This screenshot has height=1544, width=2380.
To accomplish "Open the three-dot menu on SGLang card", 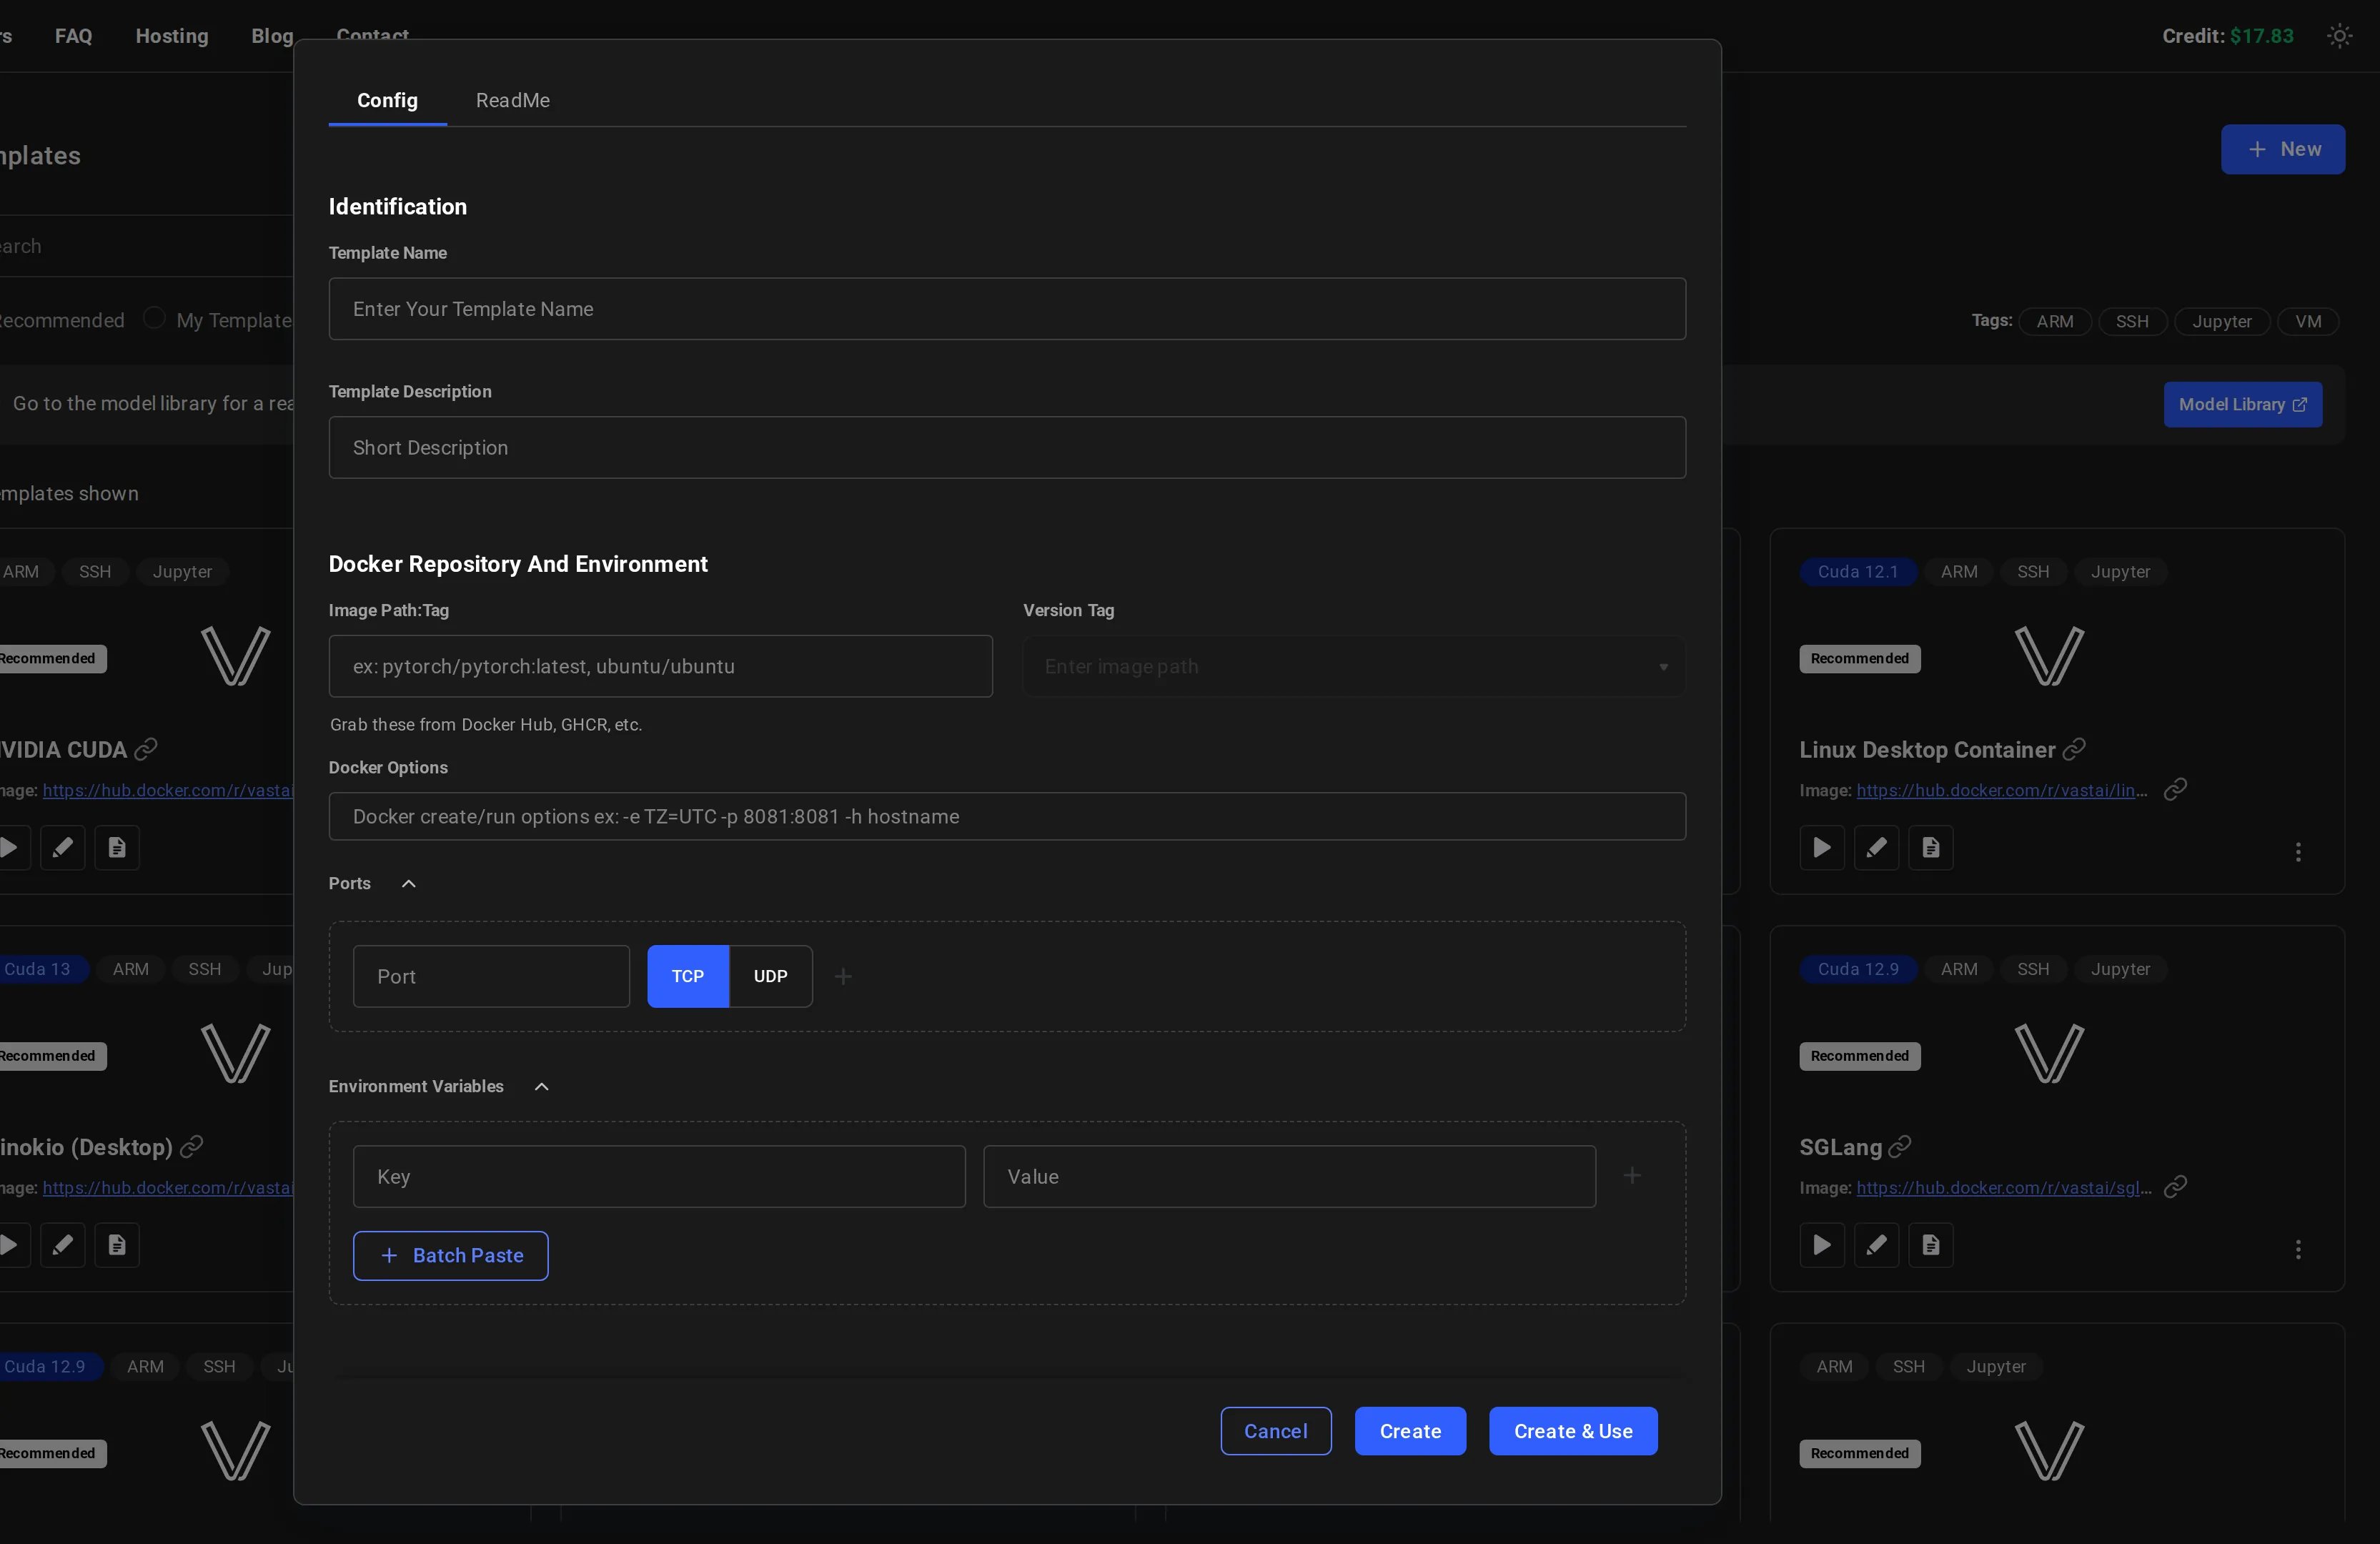I will [2298, 1249].
